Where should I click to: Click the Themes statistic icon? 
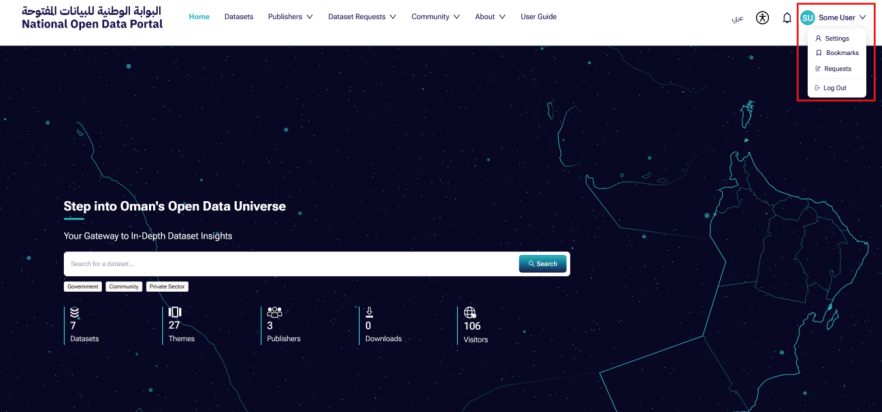[175, 312]
